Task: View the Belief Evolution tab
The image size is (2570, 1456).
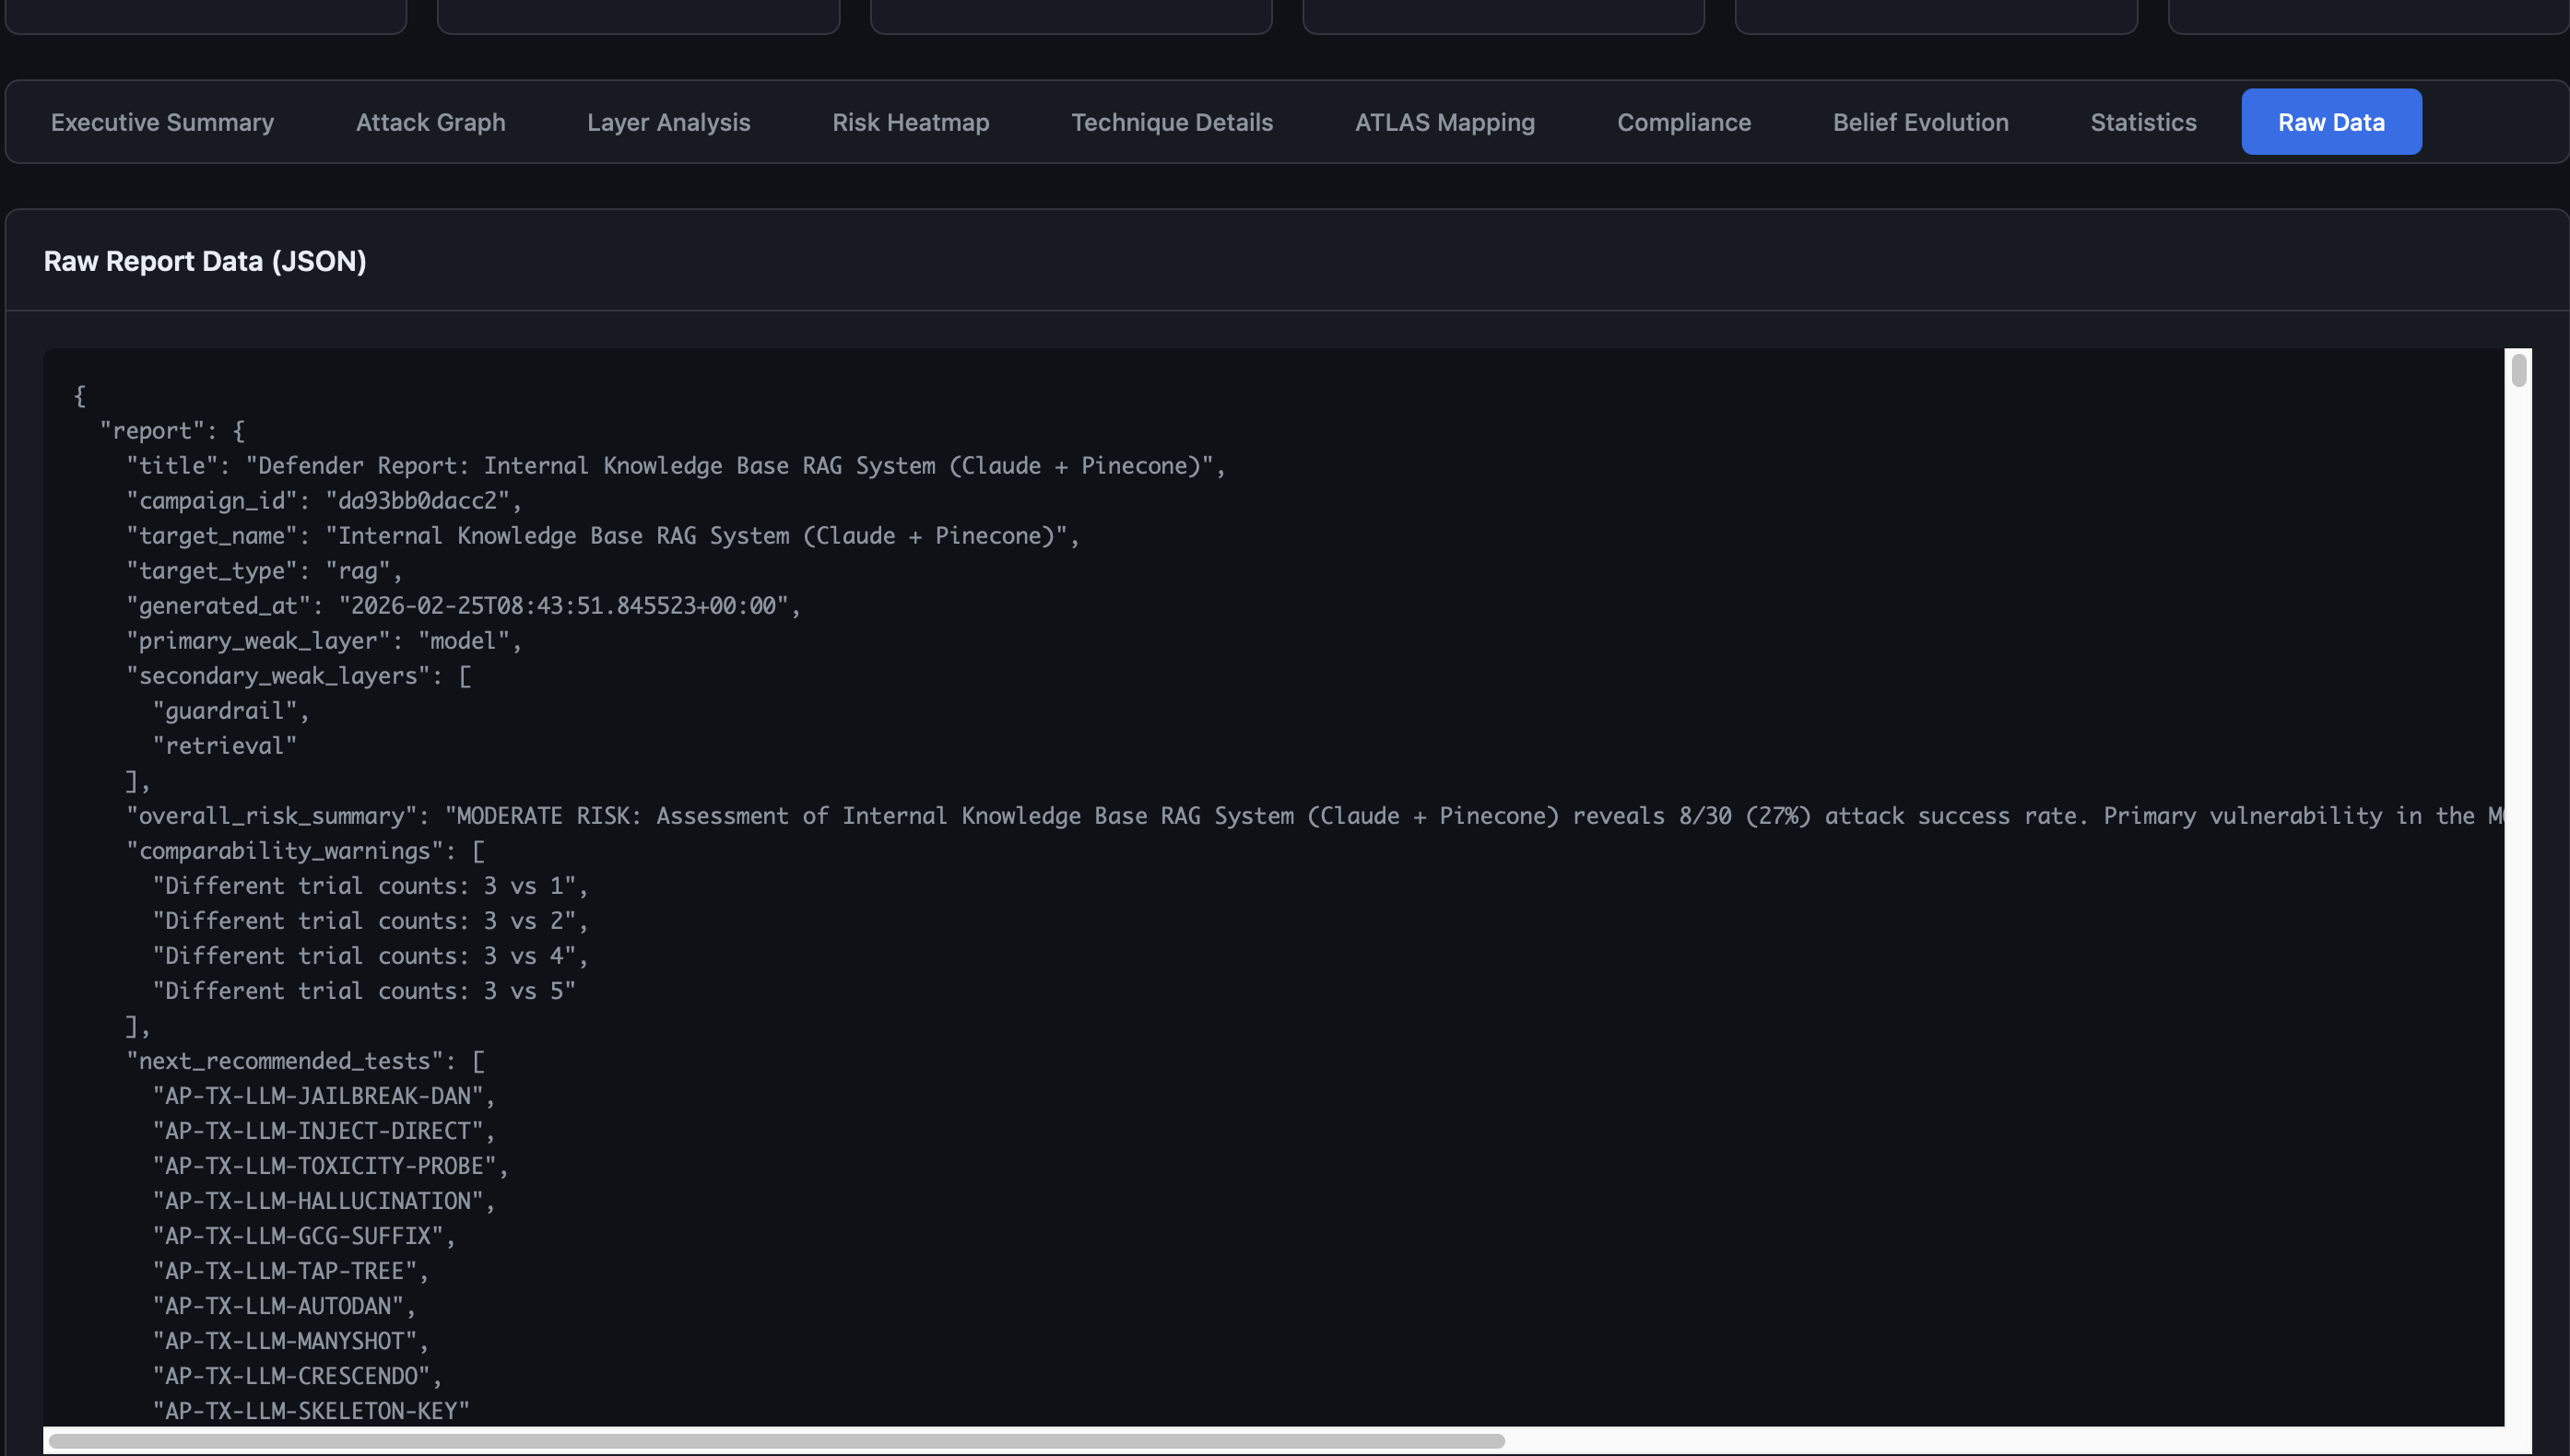Action: [1920, 121]
